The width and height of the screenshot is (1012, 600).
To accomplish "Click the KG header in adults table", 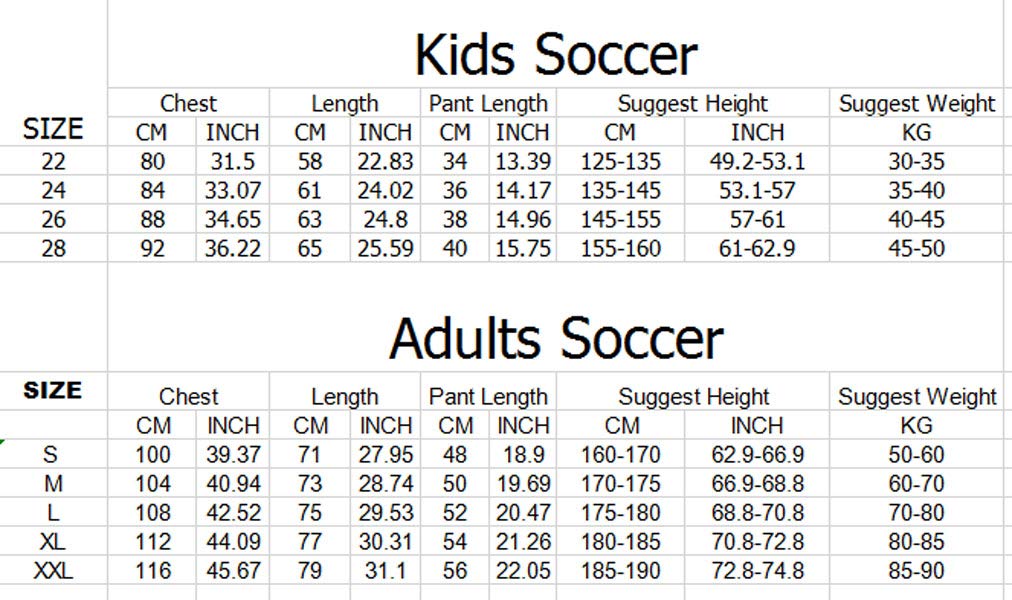I will 916,426.
